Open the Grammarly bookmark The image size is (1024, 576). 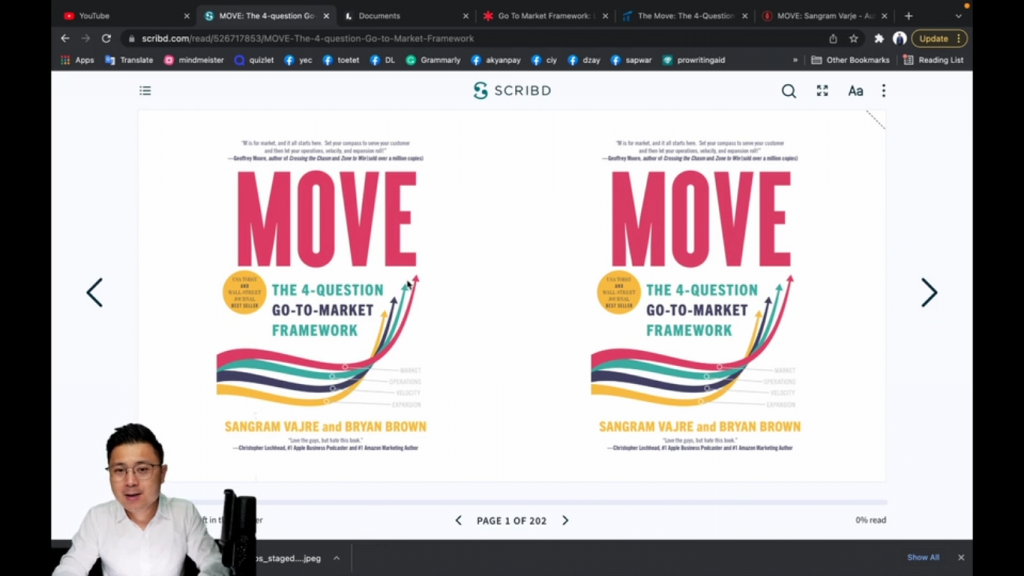[x=433, y=60]
